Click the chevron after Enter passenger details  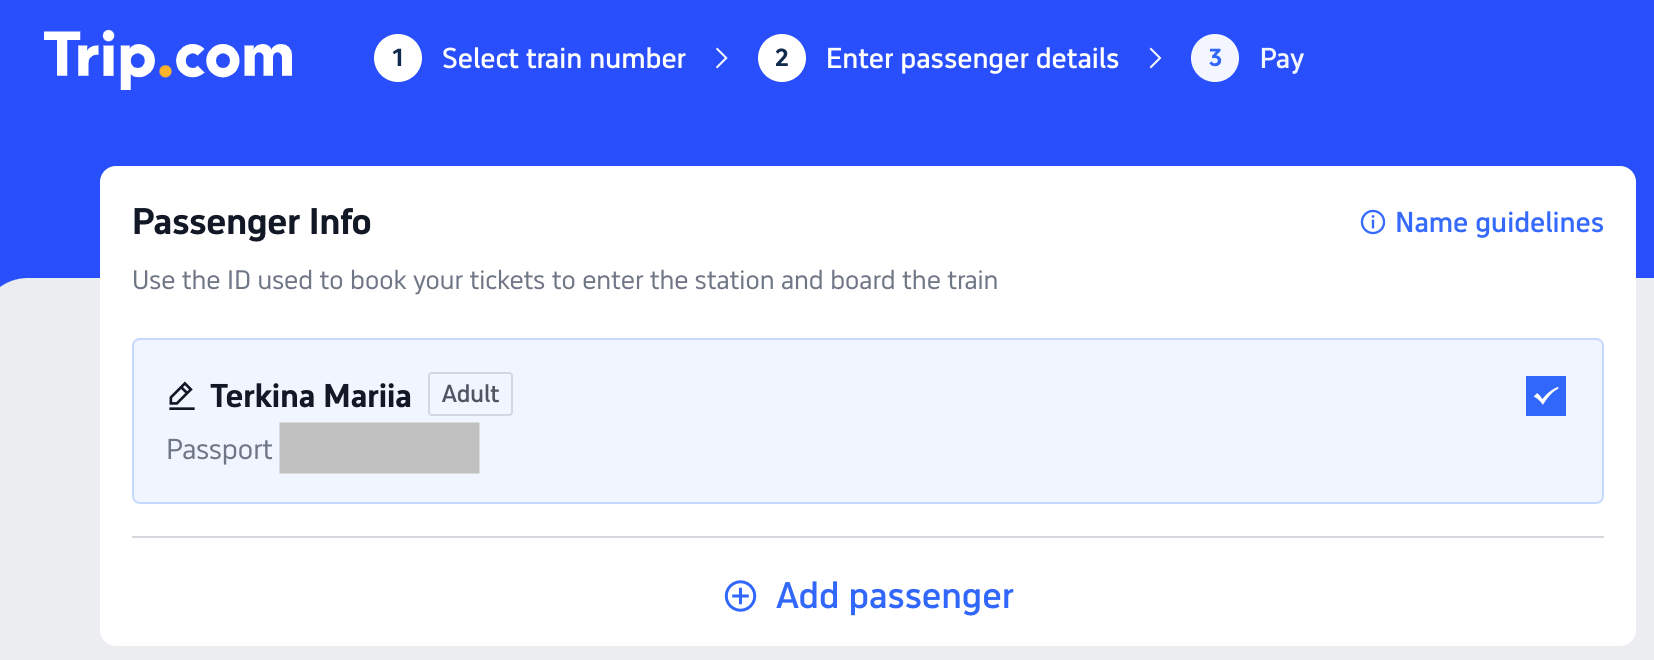(1155, 59)
